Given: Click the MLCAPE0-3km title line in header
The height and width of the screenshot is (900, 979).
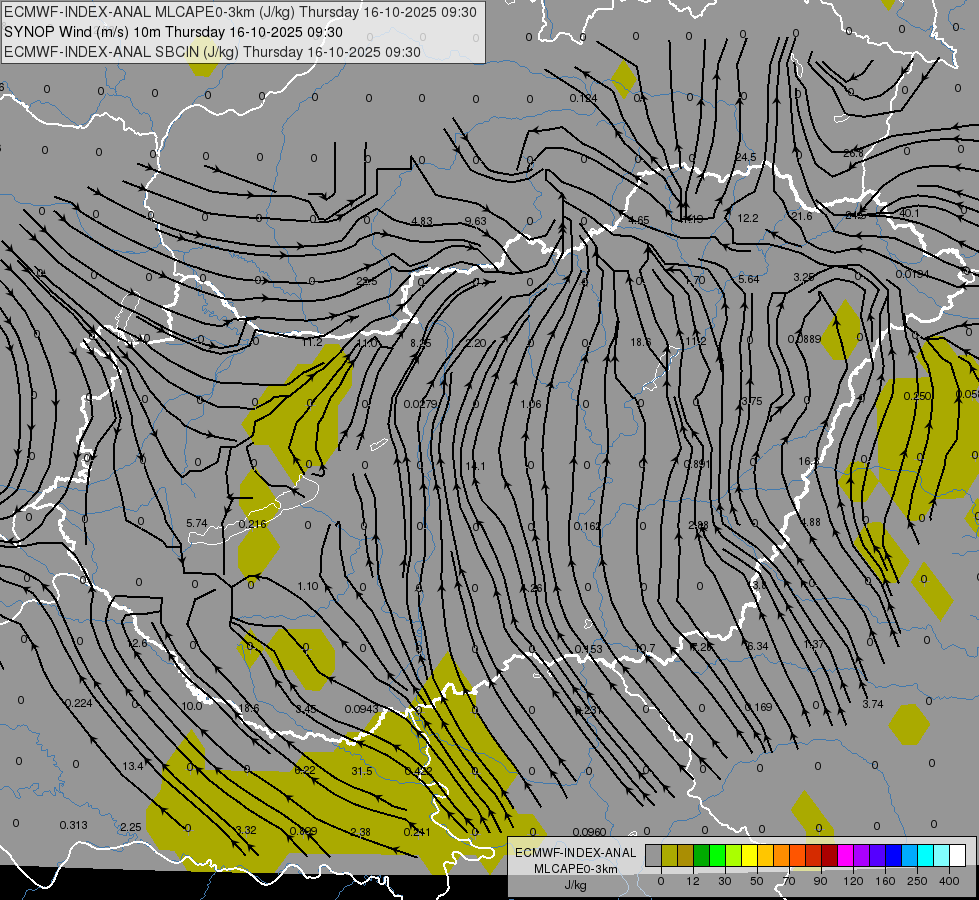Looking at the screenshot, I should point(240,12).
